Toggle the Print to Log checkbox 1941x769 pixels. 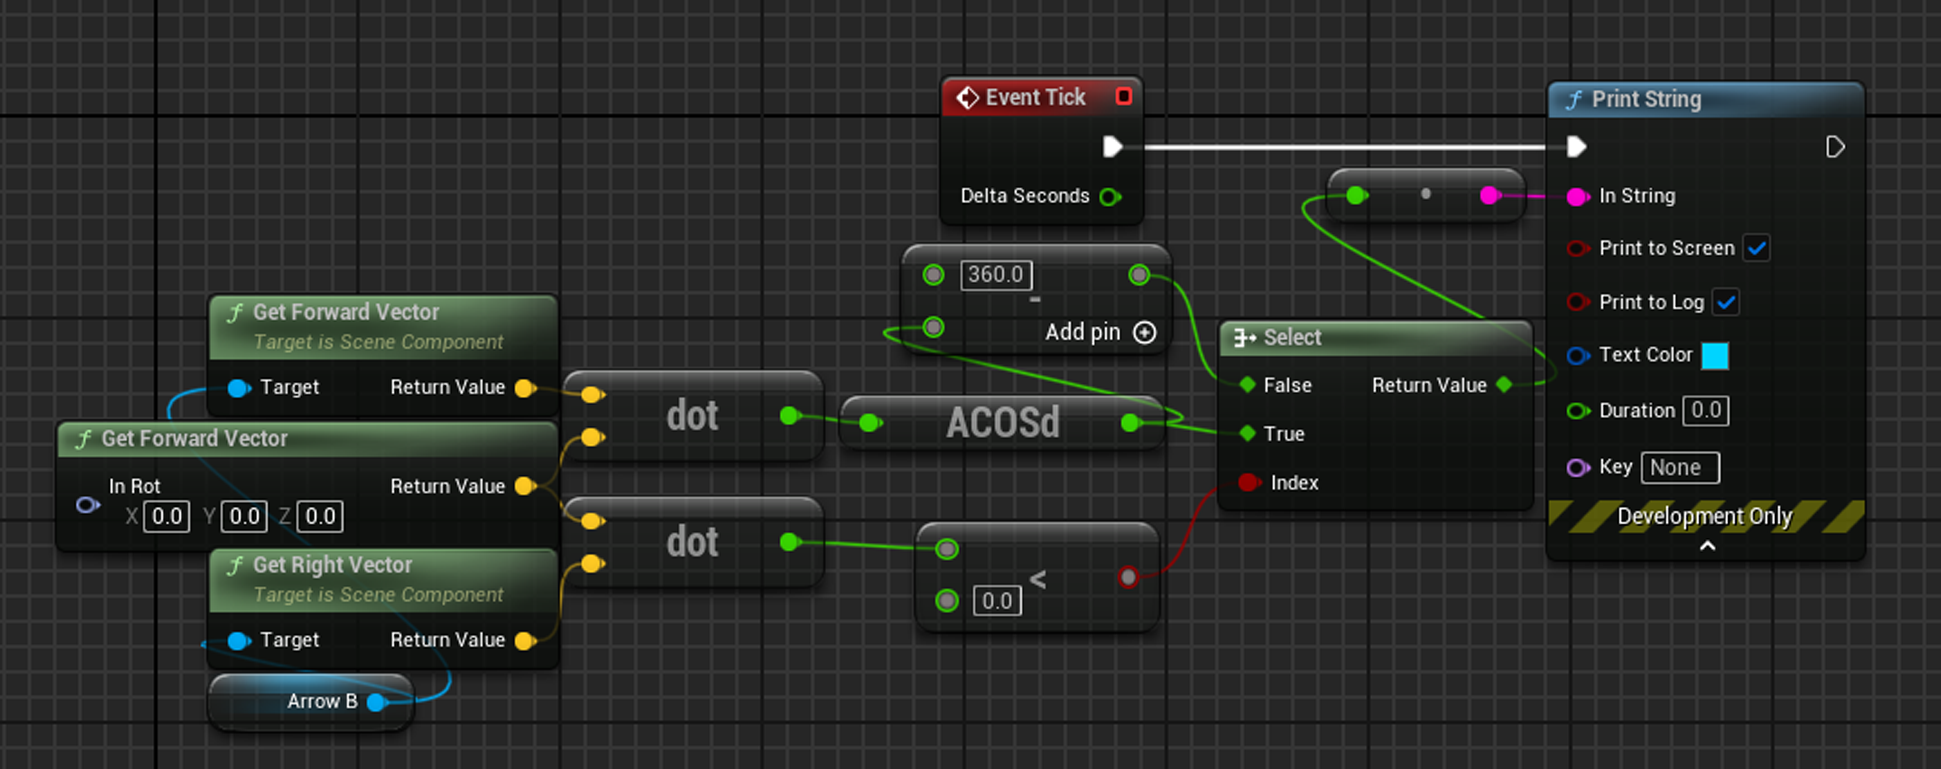click(1726, 302)
